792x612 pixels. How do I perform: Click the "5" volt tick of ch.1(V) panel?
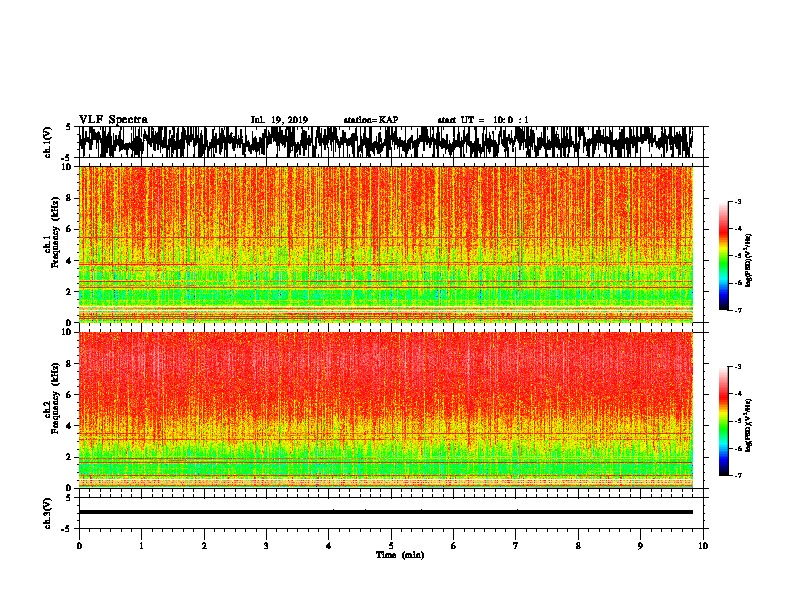68,127
